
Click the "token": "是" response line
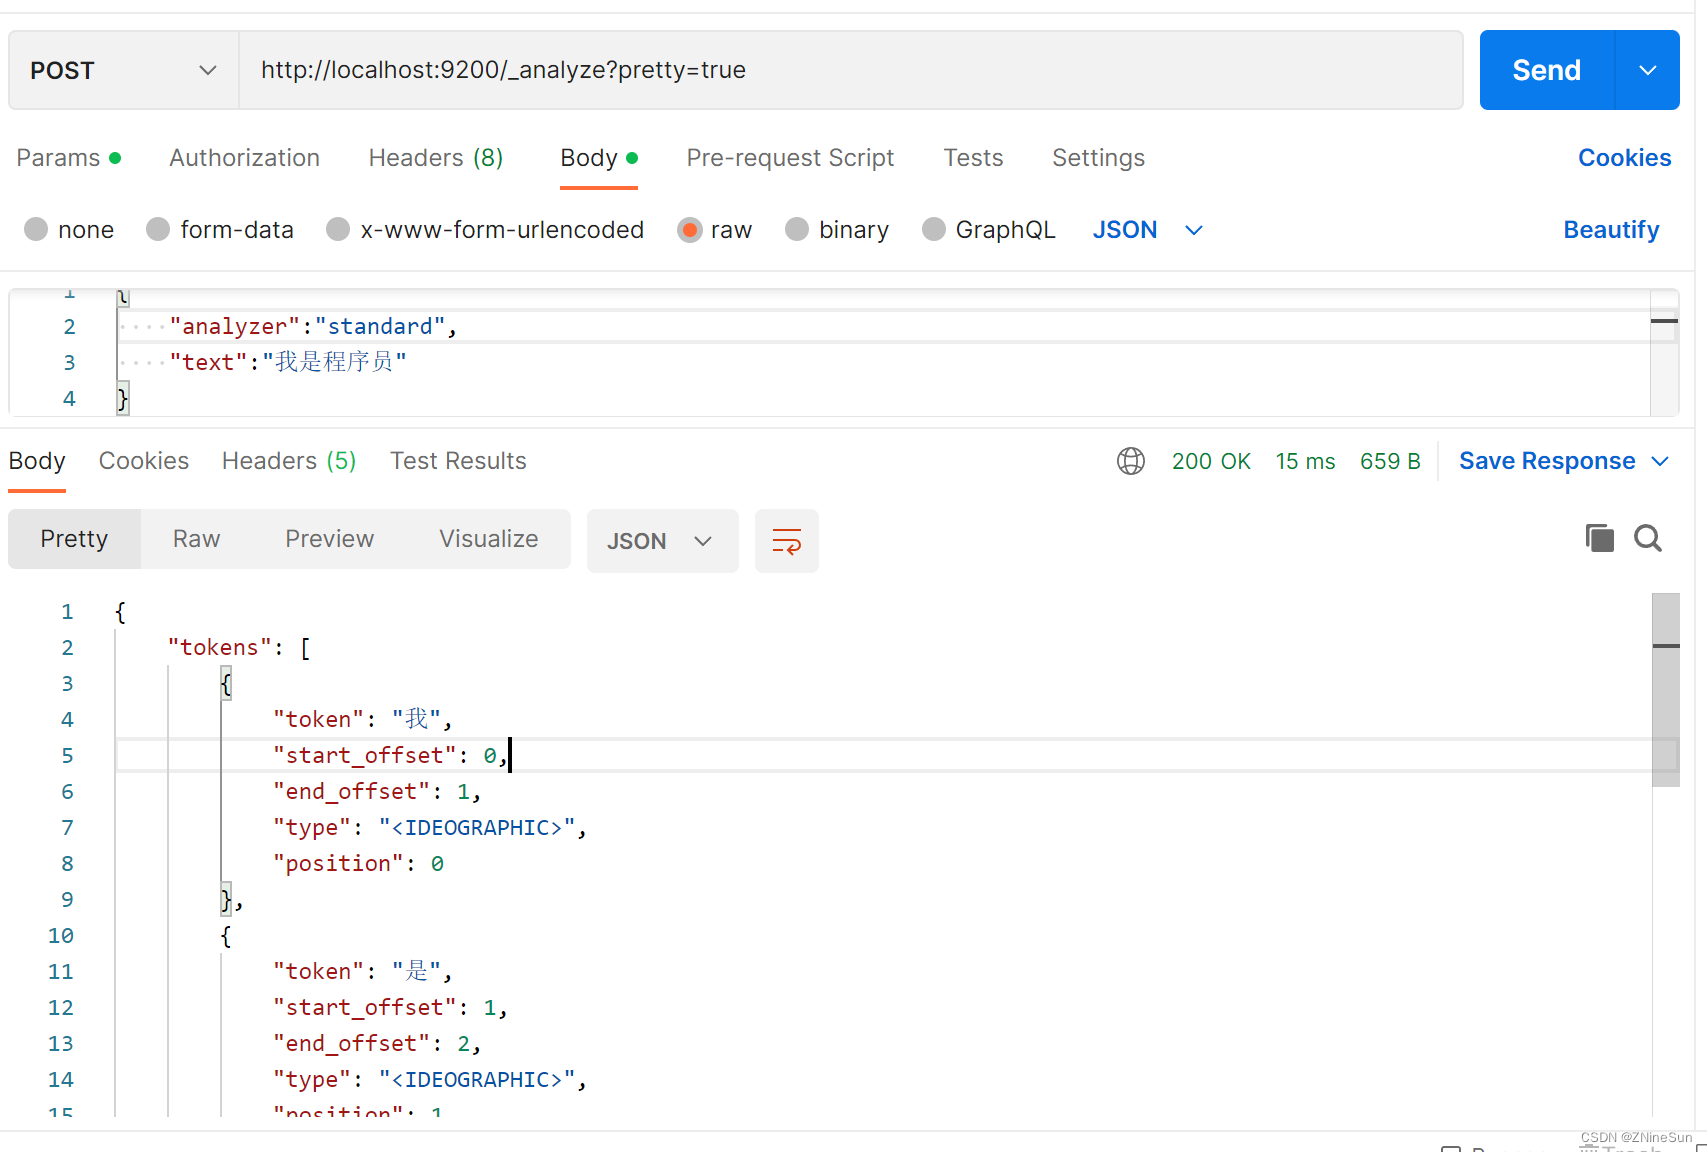click(362, 971)
